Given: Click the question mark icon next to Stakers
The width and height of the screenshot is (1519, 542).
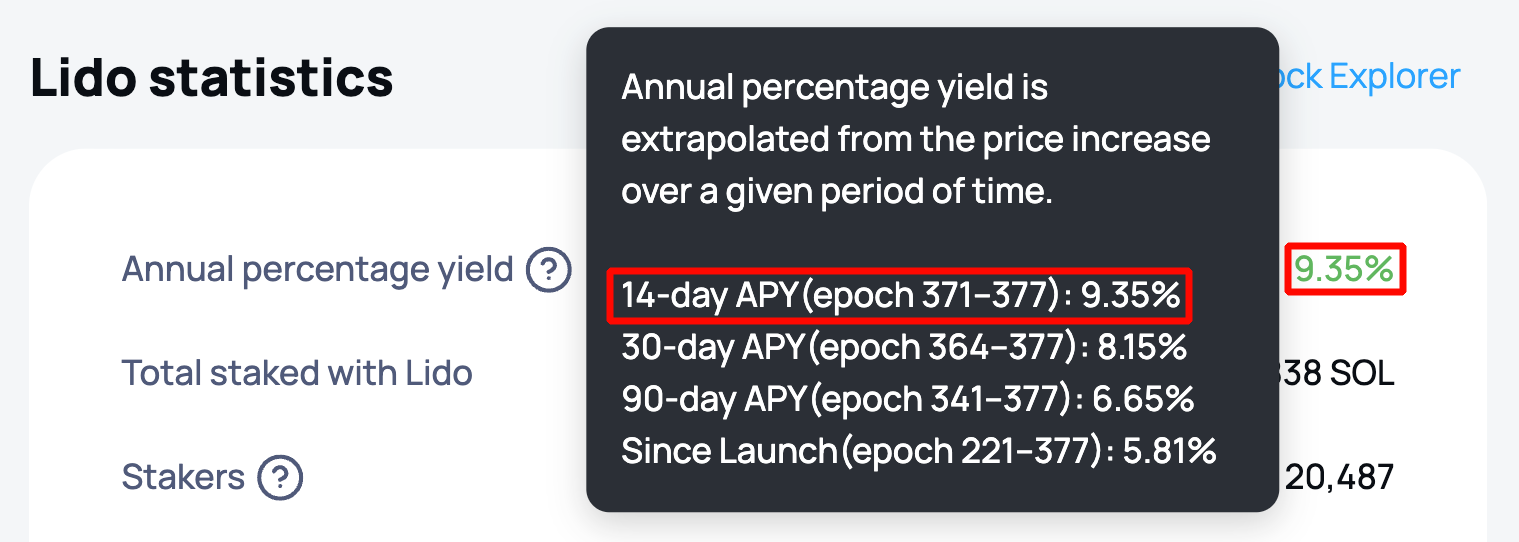Looking at the screenshot, I should point(280,478).
